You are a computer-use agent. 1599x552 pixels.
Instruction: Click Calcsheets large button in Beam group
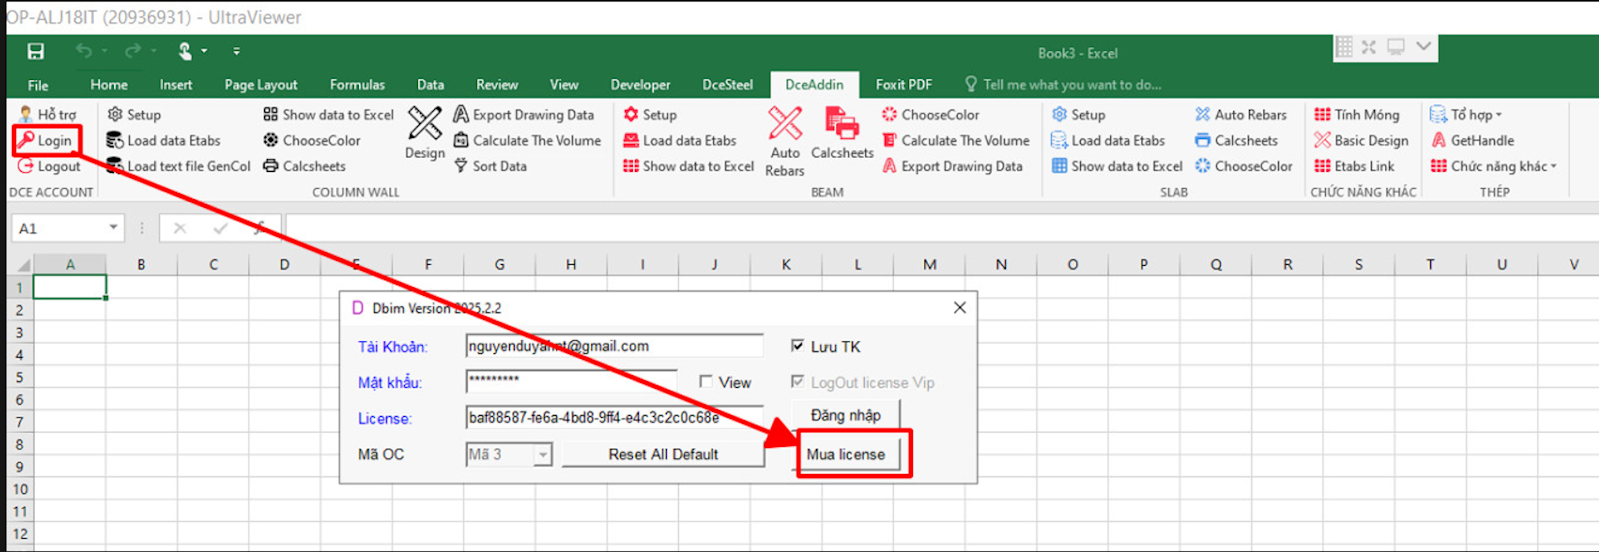pos(842,133)
